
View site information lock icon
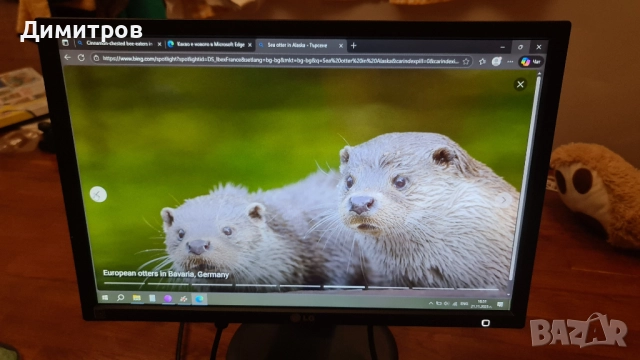pyautogui.click(x=96, y=58)
